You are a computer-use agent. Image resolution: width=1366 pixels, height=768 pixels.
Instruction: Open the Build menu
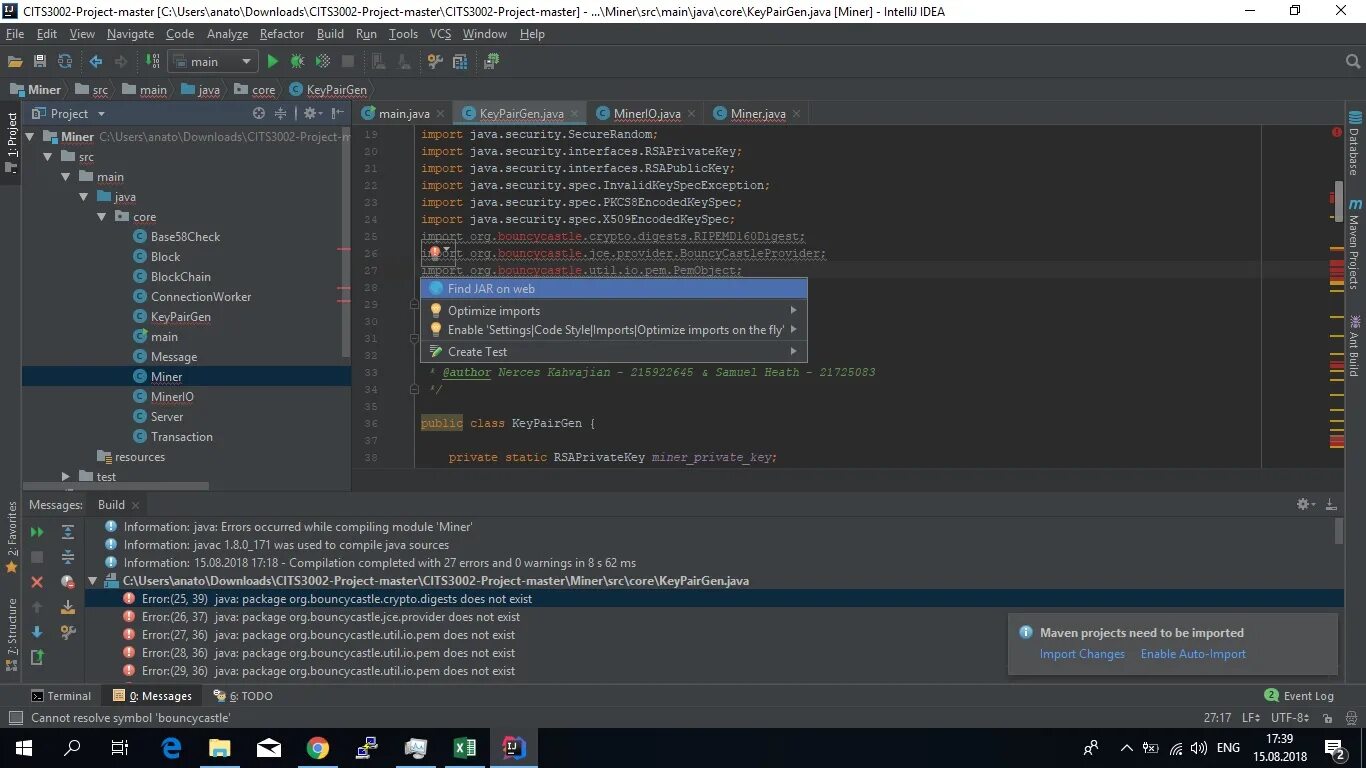click(330, 34)
